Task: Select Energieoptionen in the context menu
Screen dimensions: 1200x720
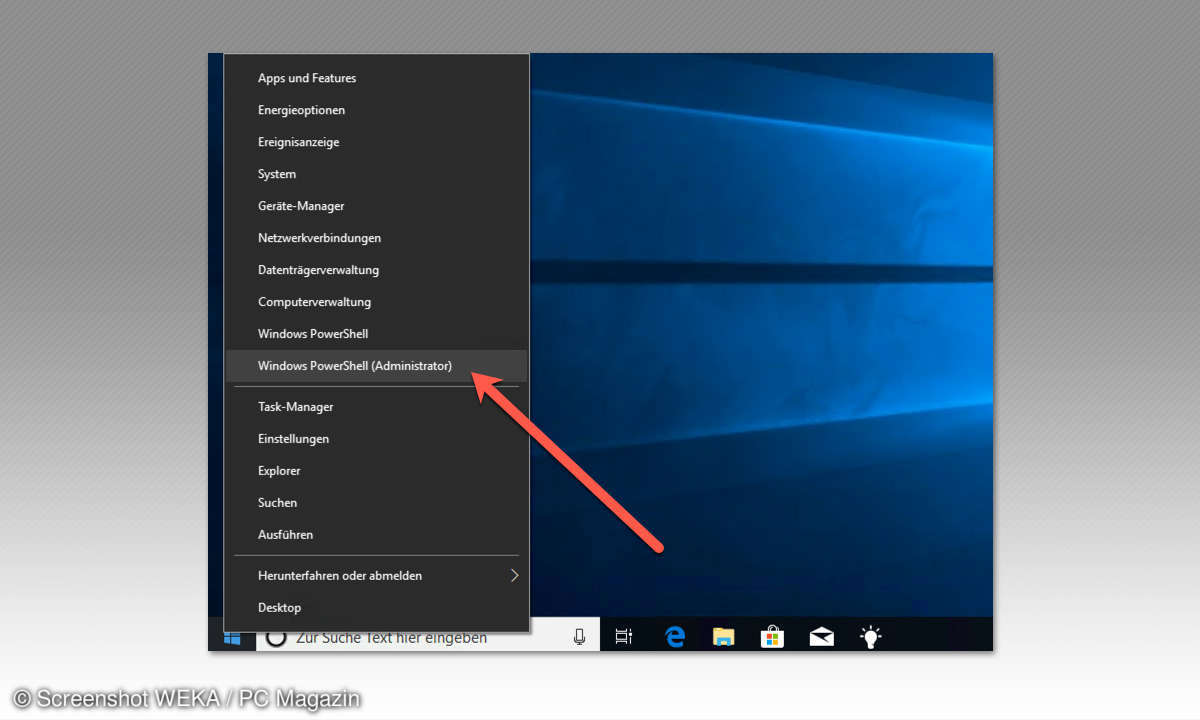Action: point(376,110)
